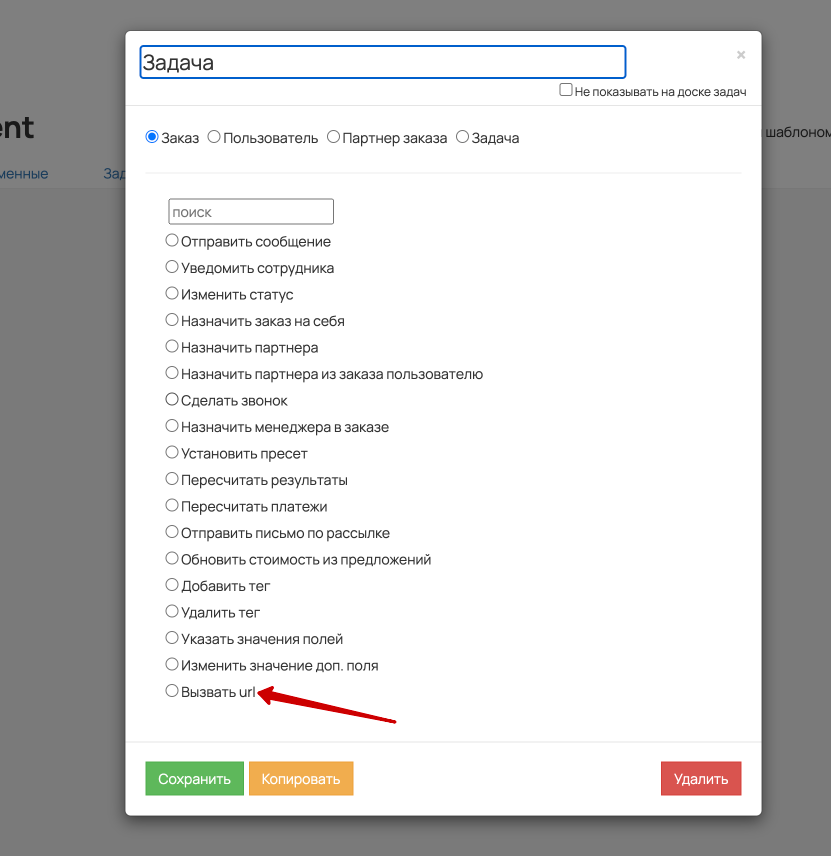Check 'Не показывать на доске задач' checkbox
The height and width of the screenshot is (856, 831).
click(x=566, y=90)
